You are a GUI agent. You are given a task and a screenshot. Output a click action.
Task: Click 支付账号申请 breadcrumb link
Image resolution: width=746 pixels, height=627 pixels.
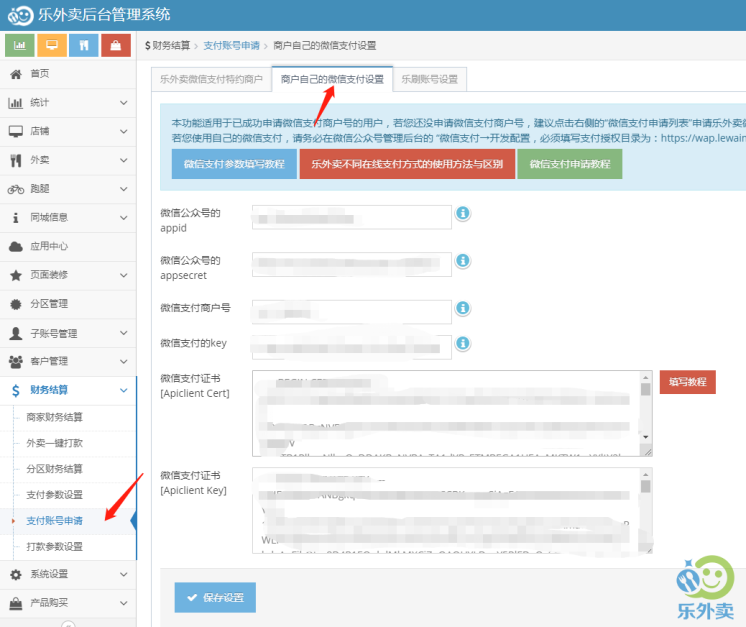(x=232, y=46)
